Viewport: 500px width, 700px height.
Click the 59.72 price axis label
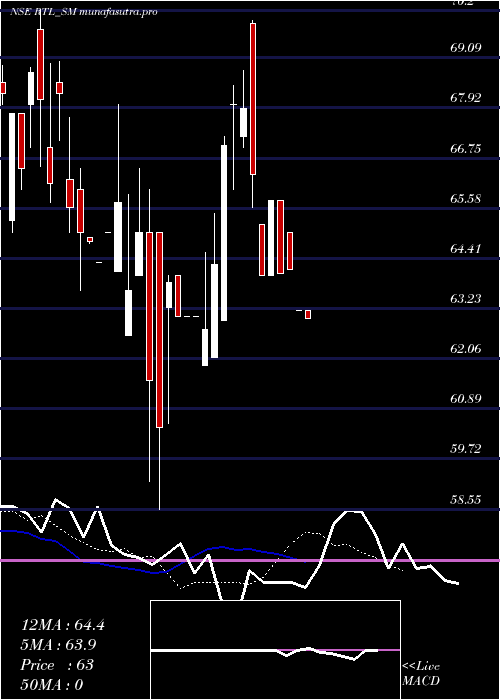466,449
